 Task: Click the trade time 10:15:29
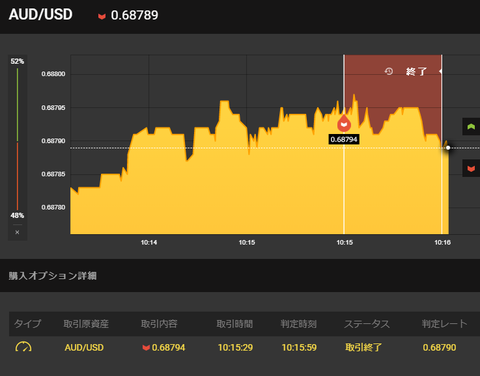pyautogui.click(x=235, y=348)
